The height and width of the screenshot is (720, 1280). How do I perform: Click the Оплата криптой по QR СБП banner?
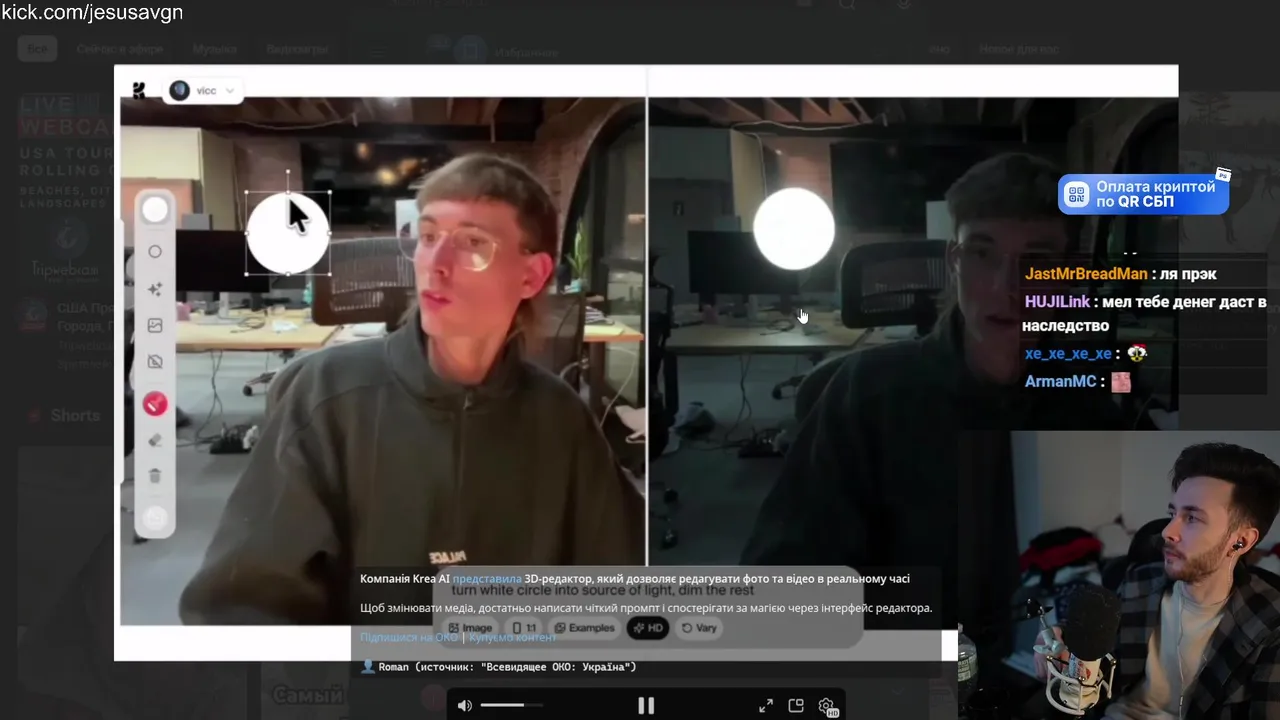(x=1144, y=194)
